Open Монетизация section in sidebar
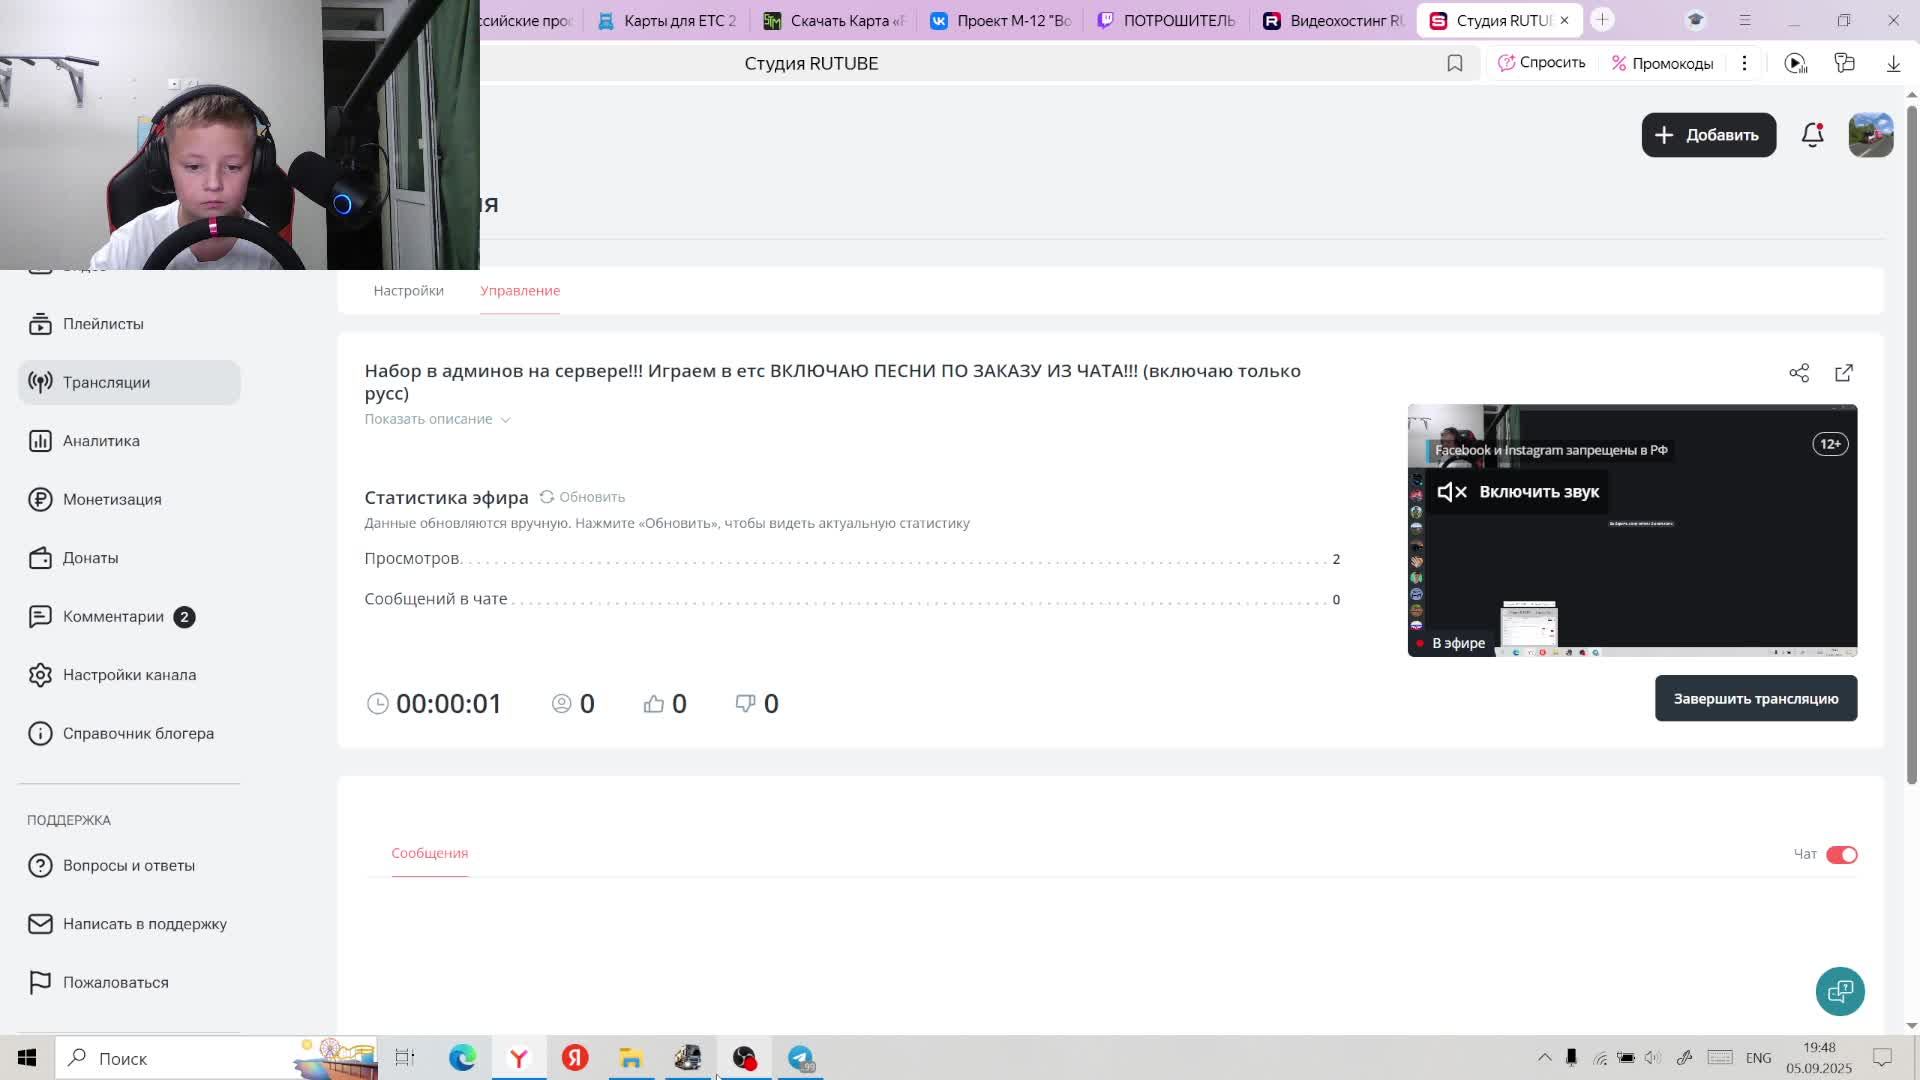The height and width of the screenshot is (1080, 1920). pos(111,499)
